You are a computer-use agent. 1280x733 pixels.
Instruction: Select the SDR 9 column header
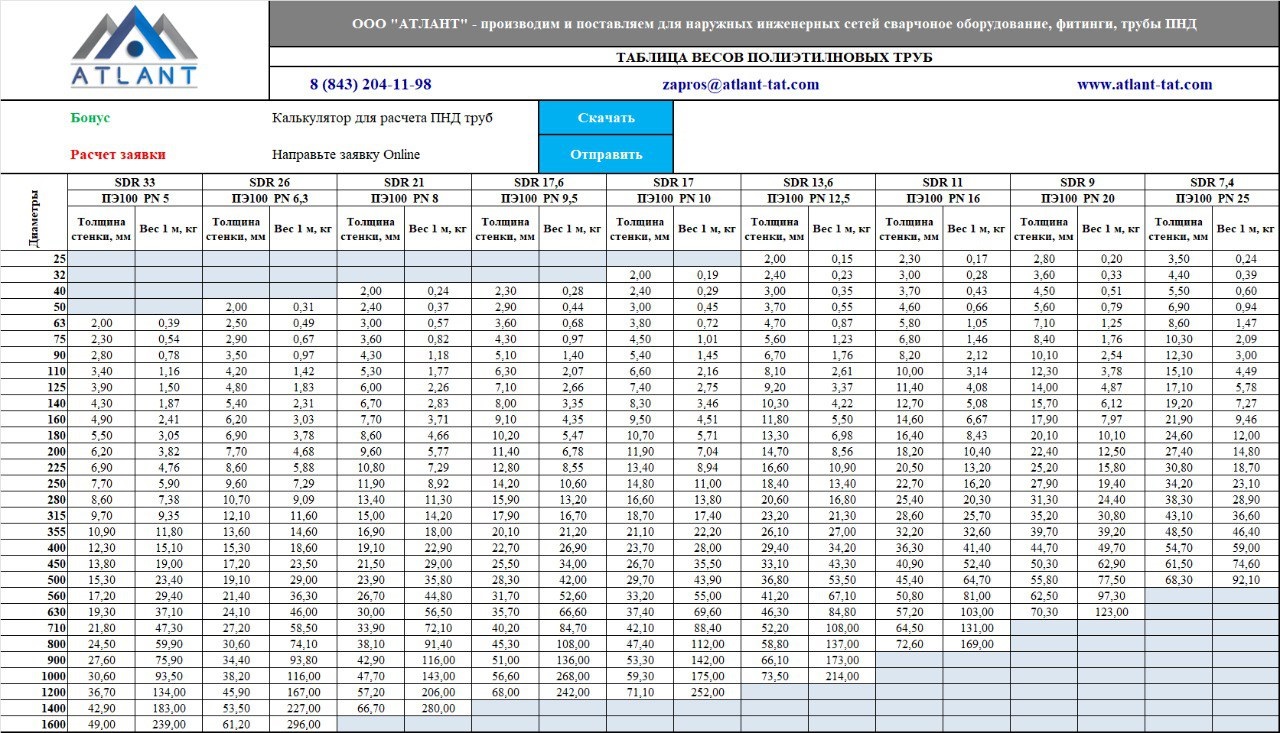coord(1077,182)
